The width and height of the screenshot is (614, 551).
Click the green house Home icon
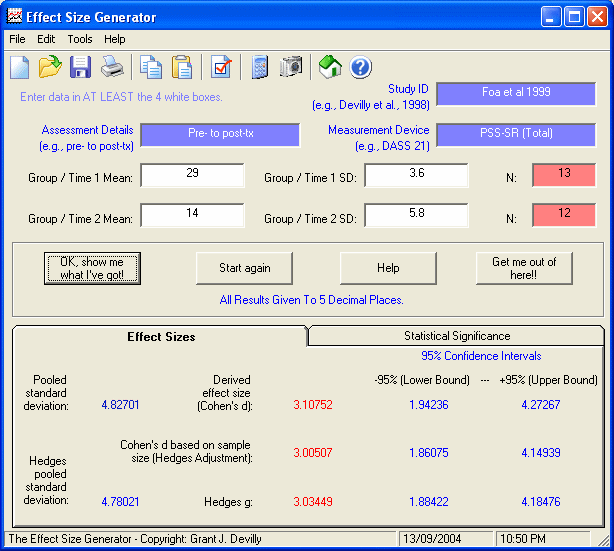(330, 67)
